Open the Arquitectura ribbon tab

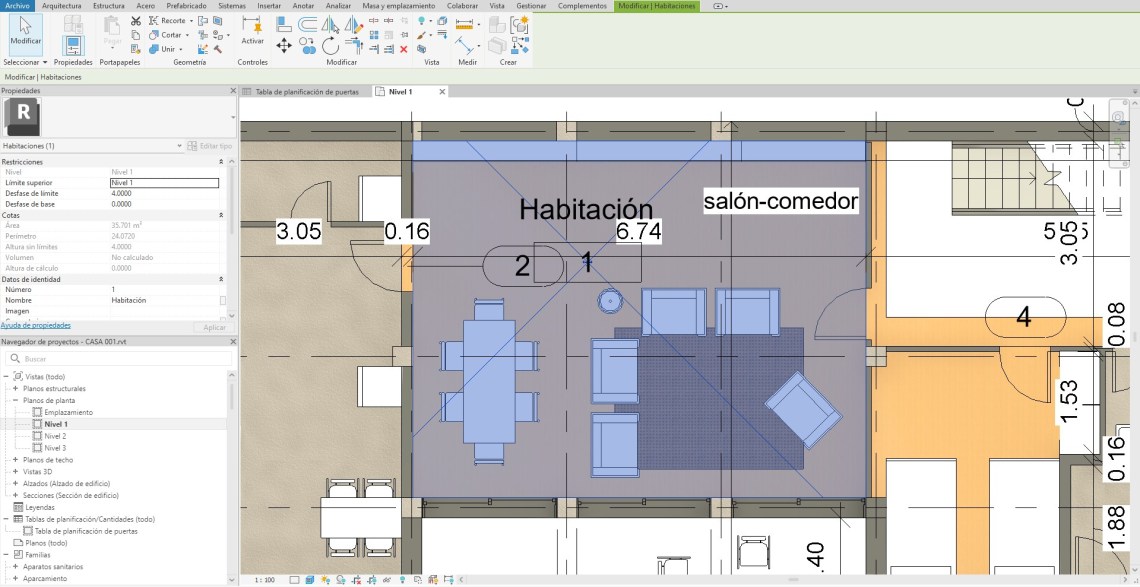click(x=62, y=6)
